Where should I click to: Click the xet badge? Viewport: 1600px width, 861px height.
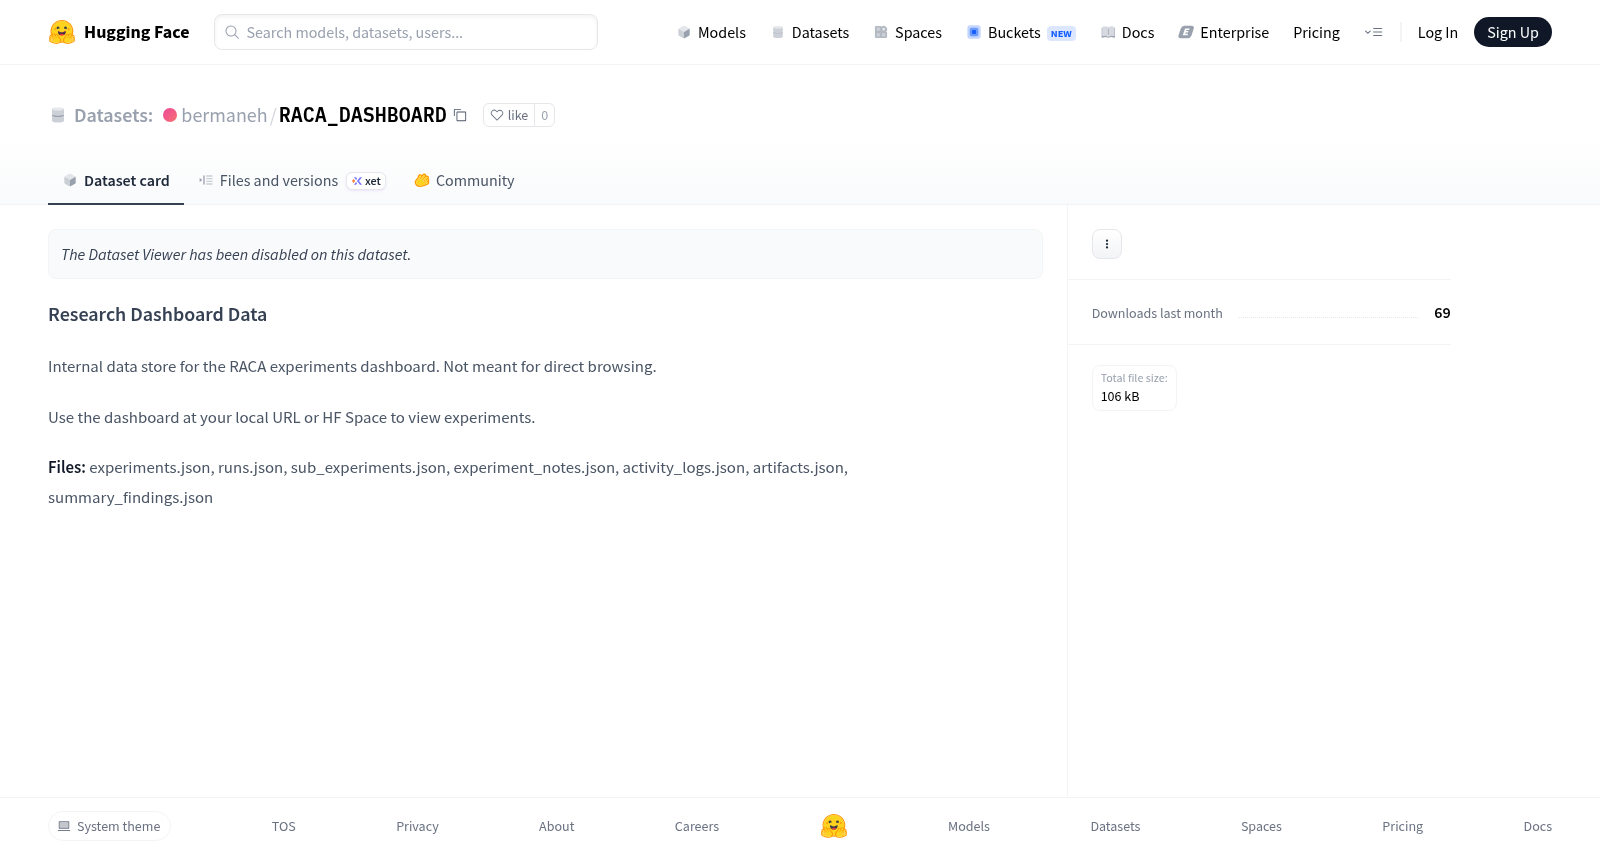tap(366, 181)
